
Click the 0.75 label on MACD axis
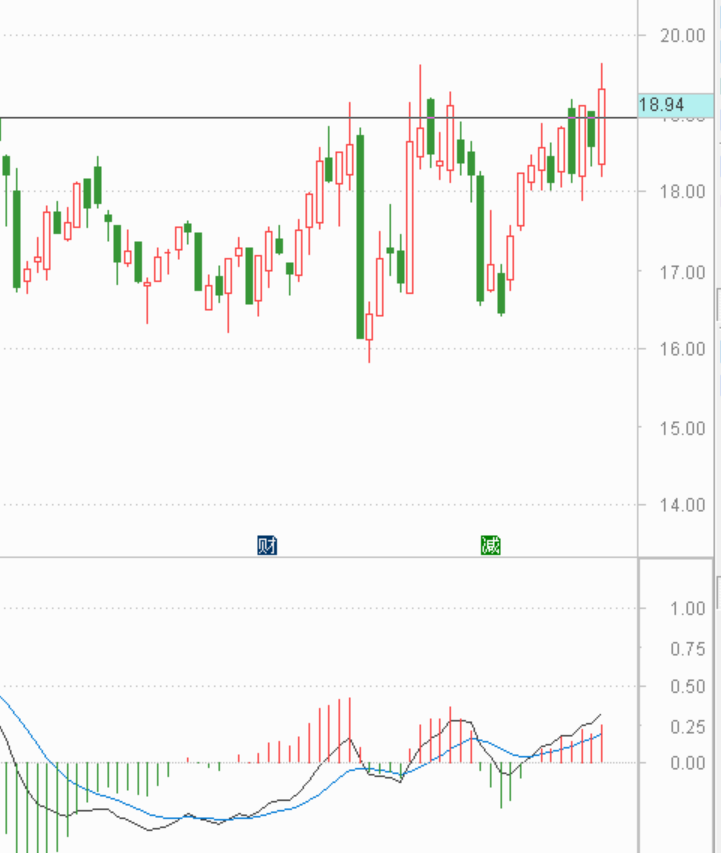click(687, 649)
